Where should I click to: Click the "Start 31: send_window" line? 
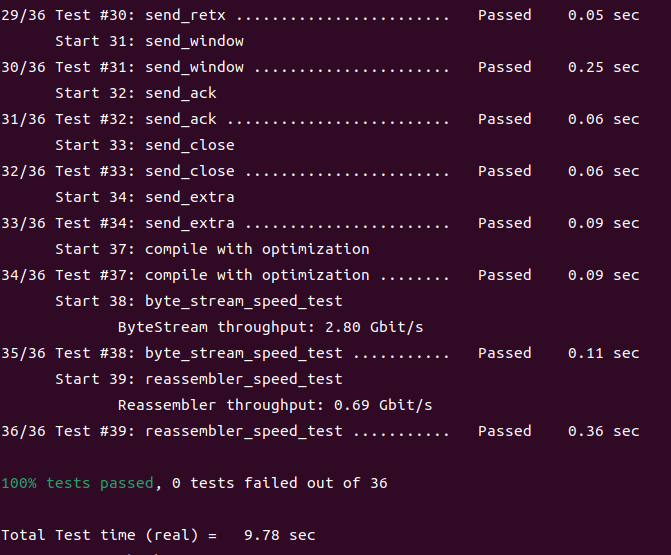[149, 41]
